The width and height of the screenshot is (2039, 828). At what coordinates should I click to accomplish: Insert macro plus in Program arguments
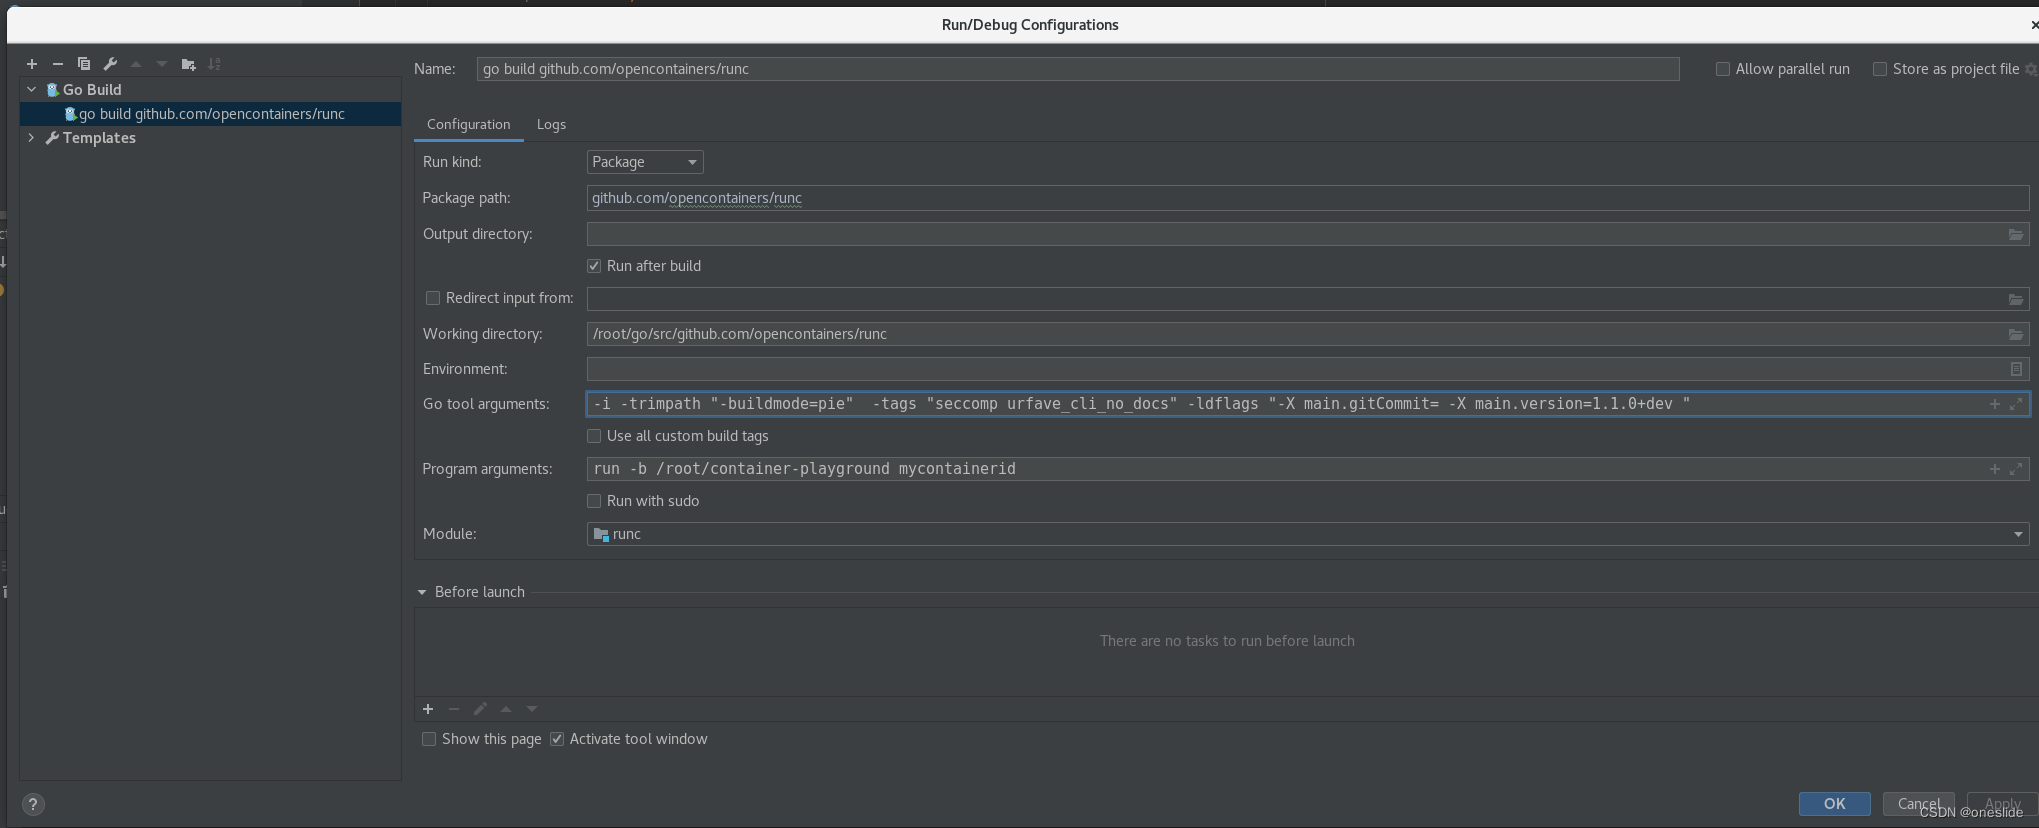click(1994, 469)
